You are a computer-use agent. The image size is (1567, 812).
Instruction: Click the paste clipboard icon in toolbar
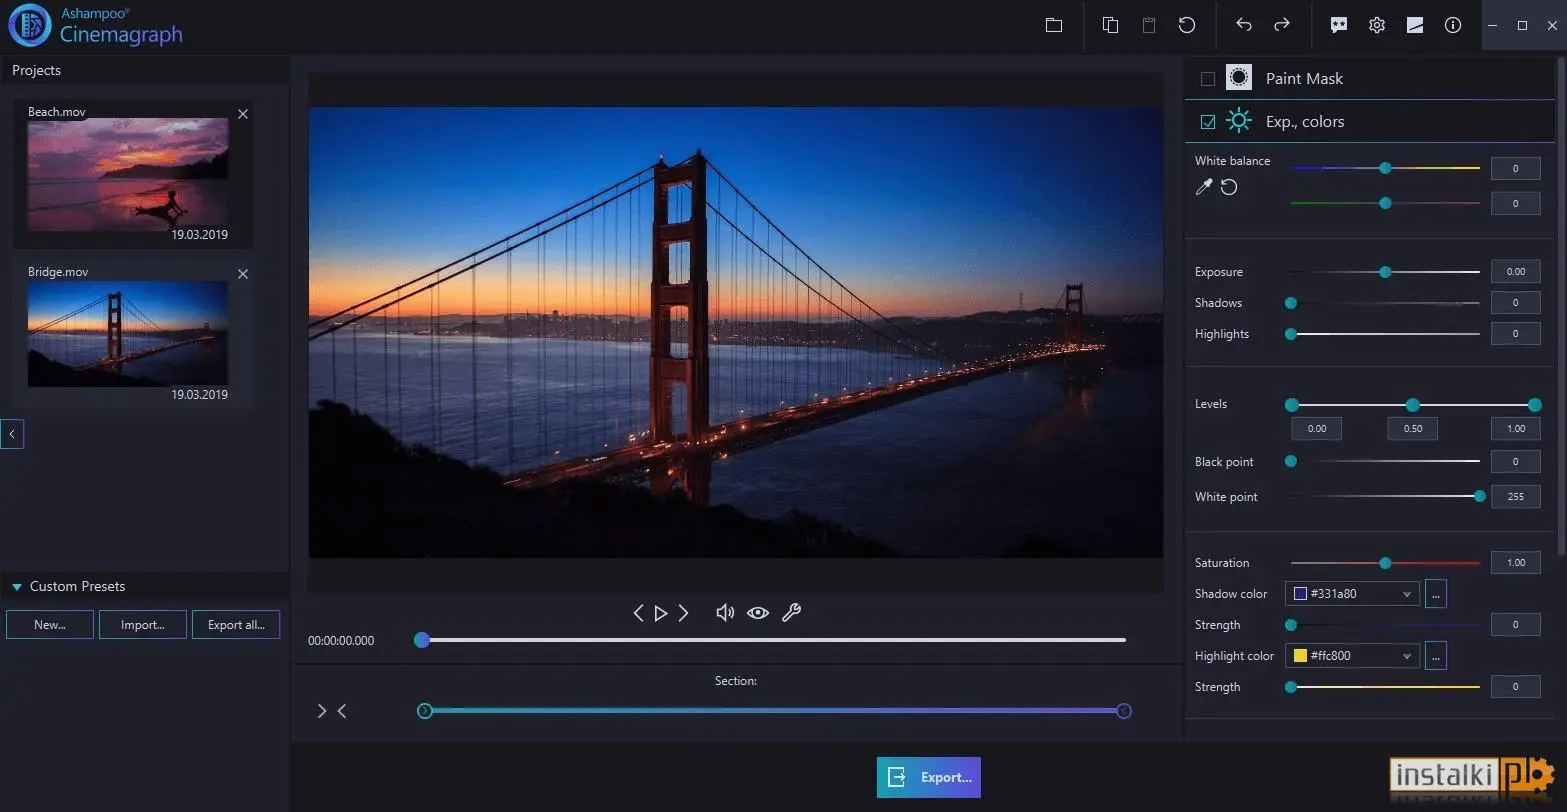(1149, 25)
